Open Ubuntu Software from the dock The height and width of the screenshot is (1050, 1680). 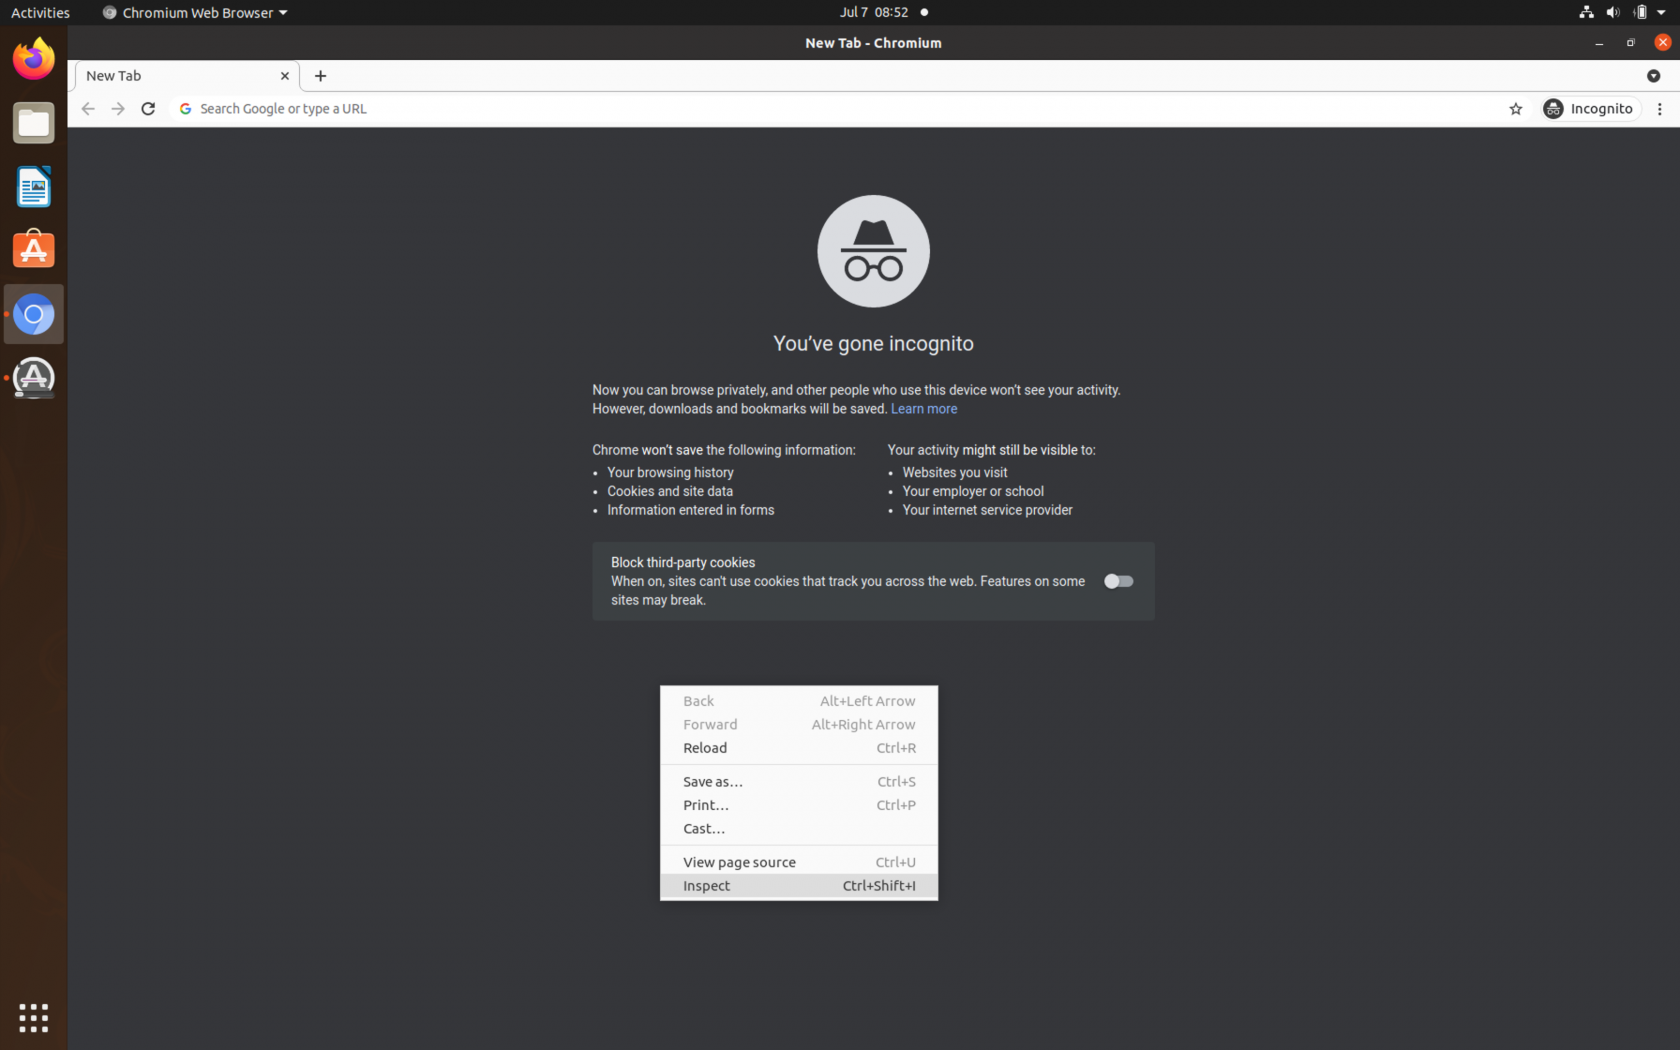[x=33, y=250]
